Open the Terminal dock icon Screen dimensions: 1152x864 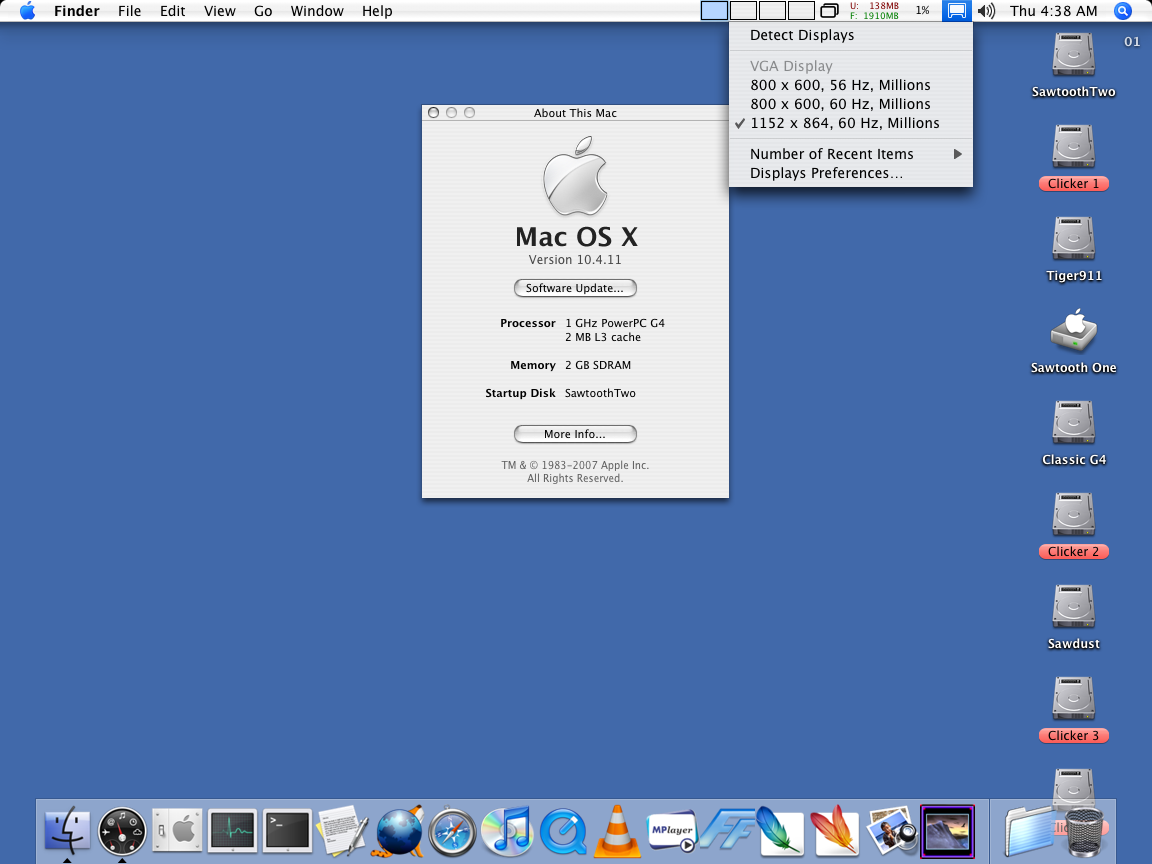[x=287, y=831]
